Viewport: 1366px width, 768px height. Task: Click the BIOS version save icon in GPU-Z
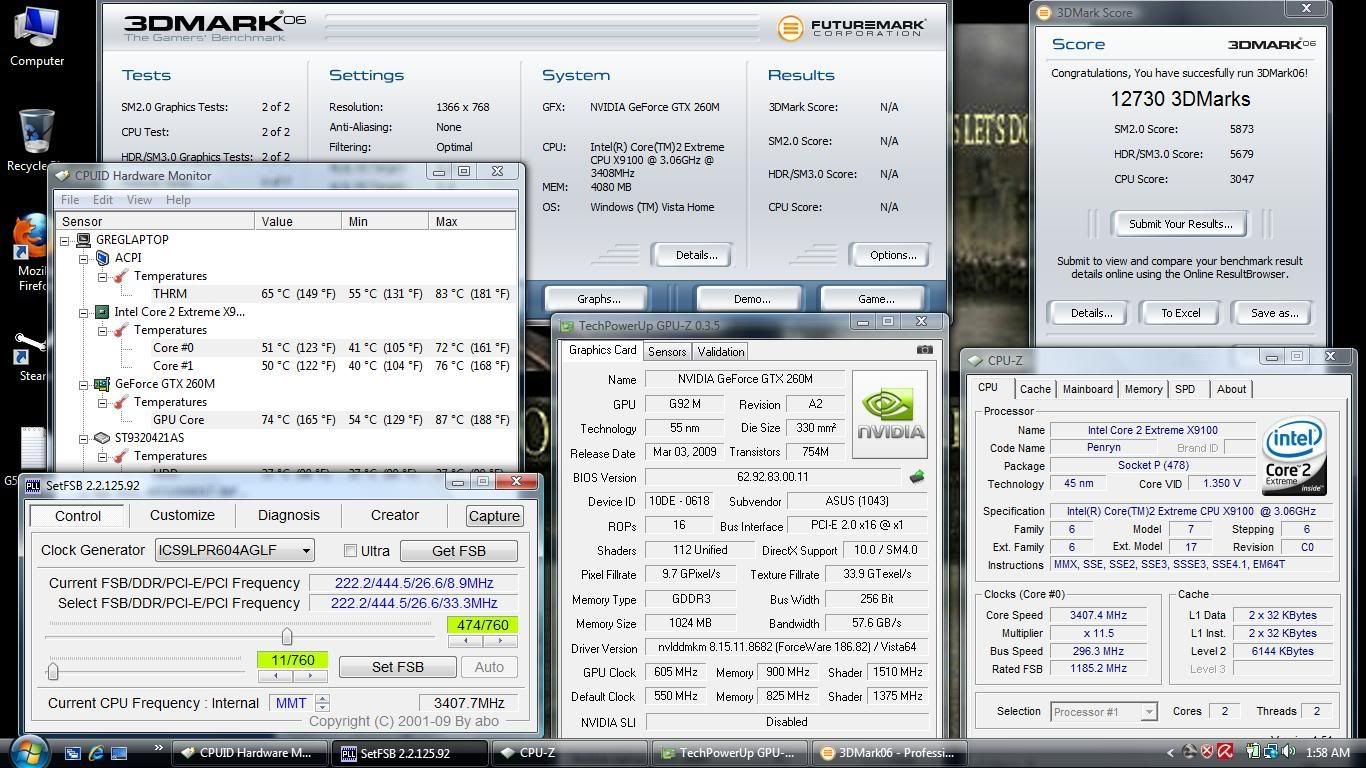pyautogui.click(x=916, y=477)
